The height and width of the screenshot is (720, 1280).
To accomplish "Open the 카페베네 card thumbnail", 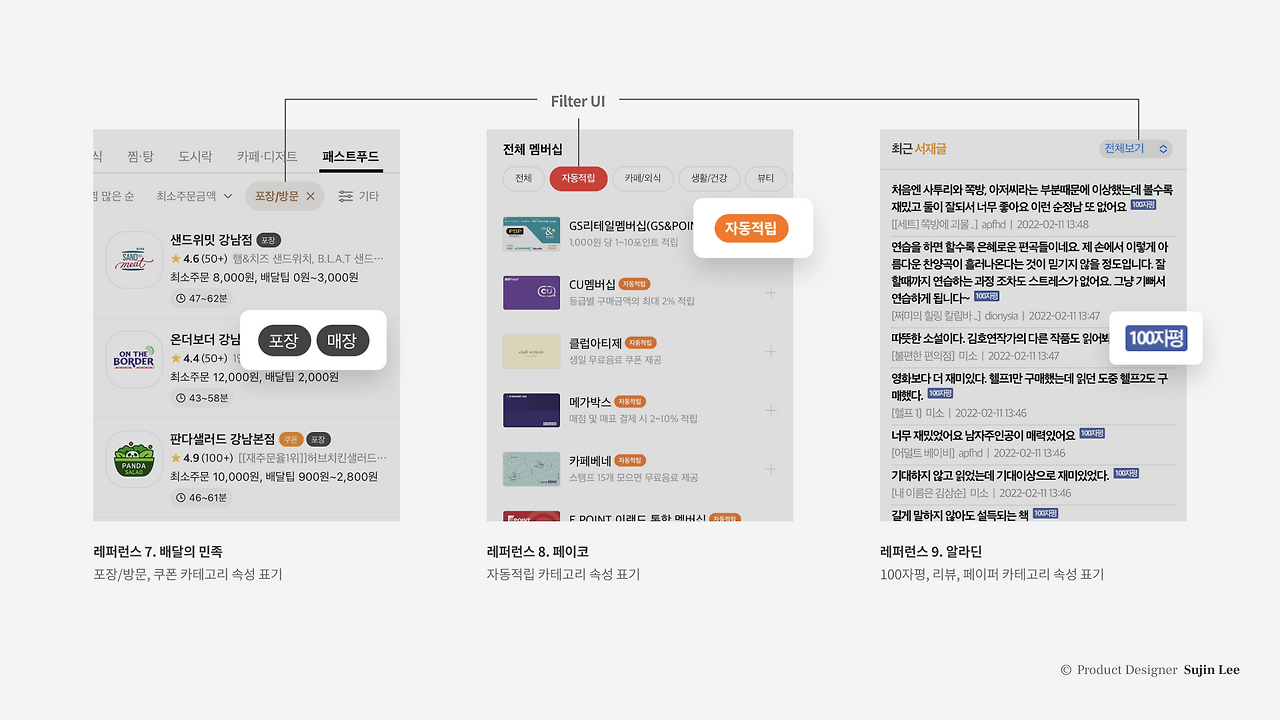I will coord(531,469).
